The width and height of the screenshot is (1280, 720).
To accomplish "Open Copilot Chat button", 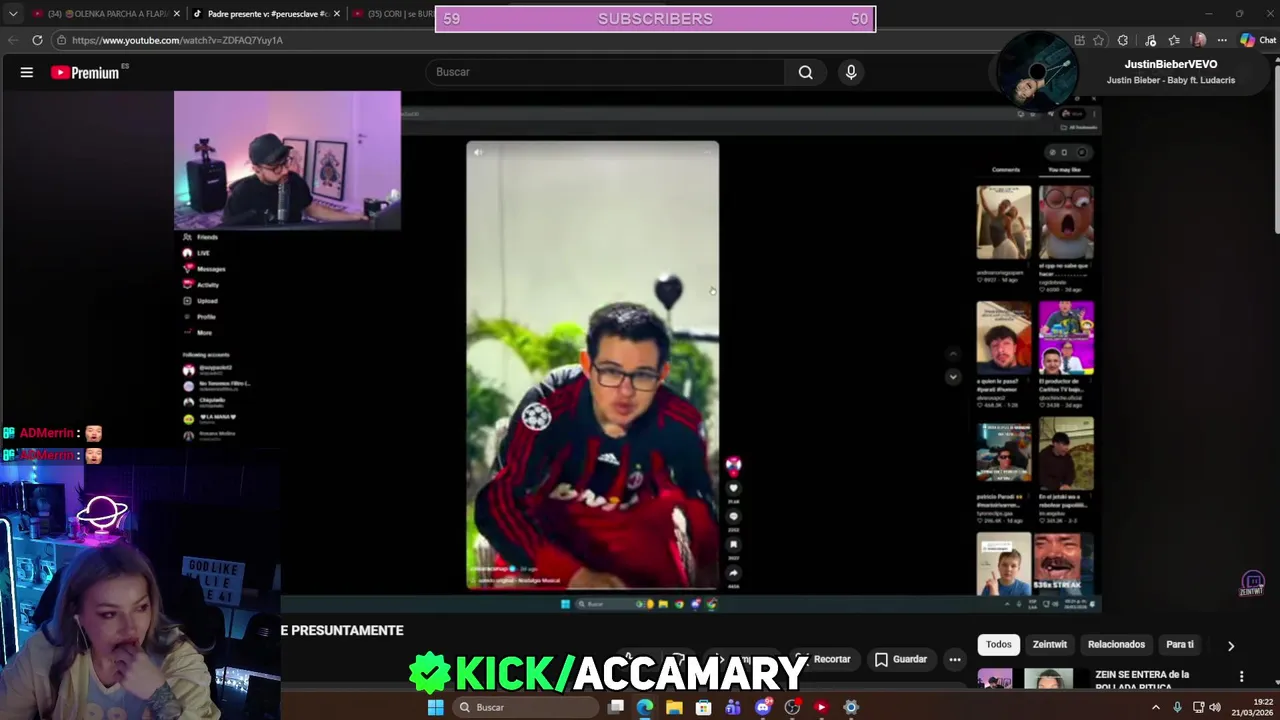I will [x=1258, y=40].
